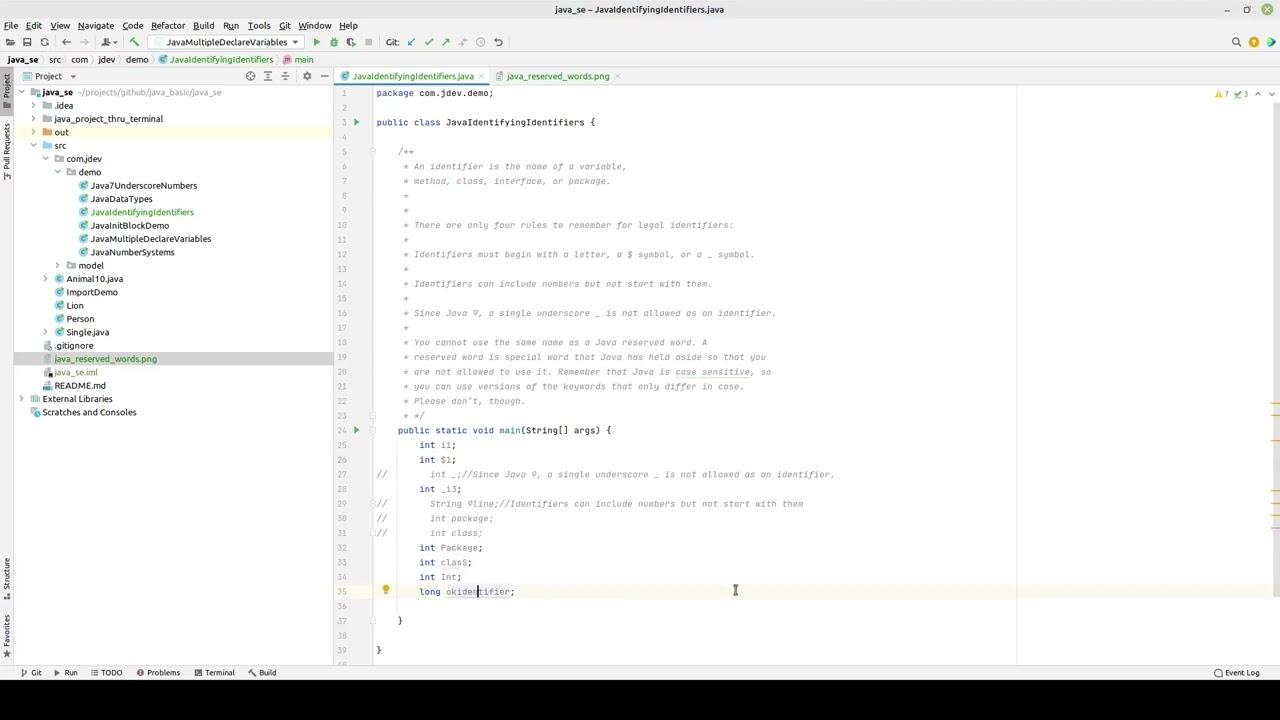Close the java_reserved_words.png tab
The image size is (1280, 720).
[x=618, y=76]
